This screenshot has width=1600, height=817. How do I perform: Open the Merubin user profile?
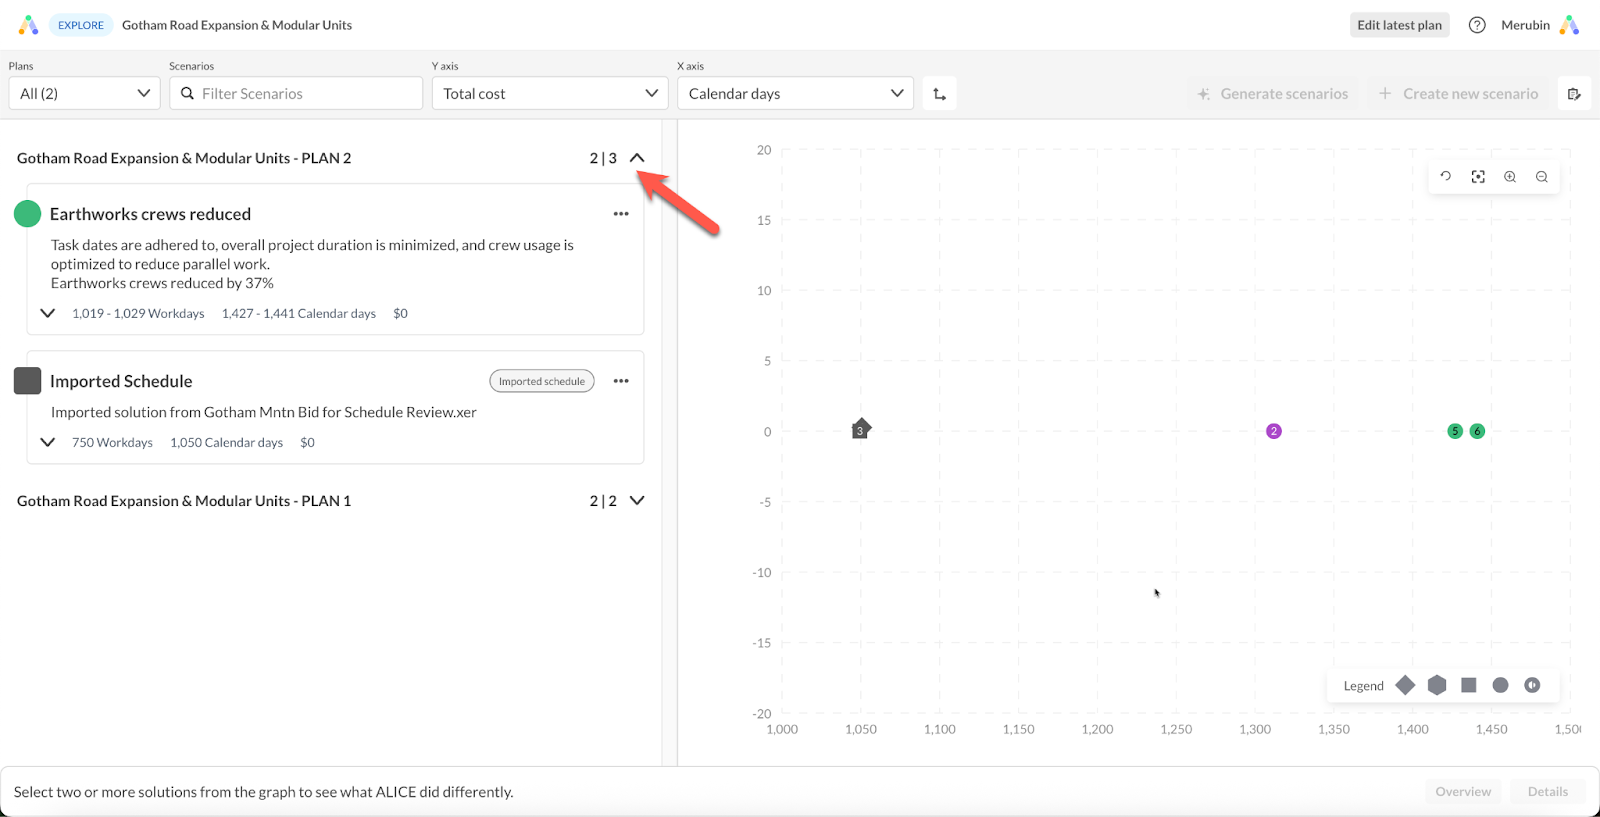(1540, 25)
